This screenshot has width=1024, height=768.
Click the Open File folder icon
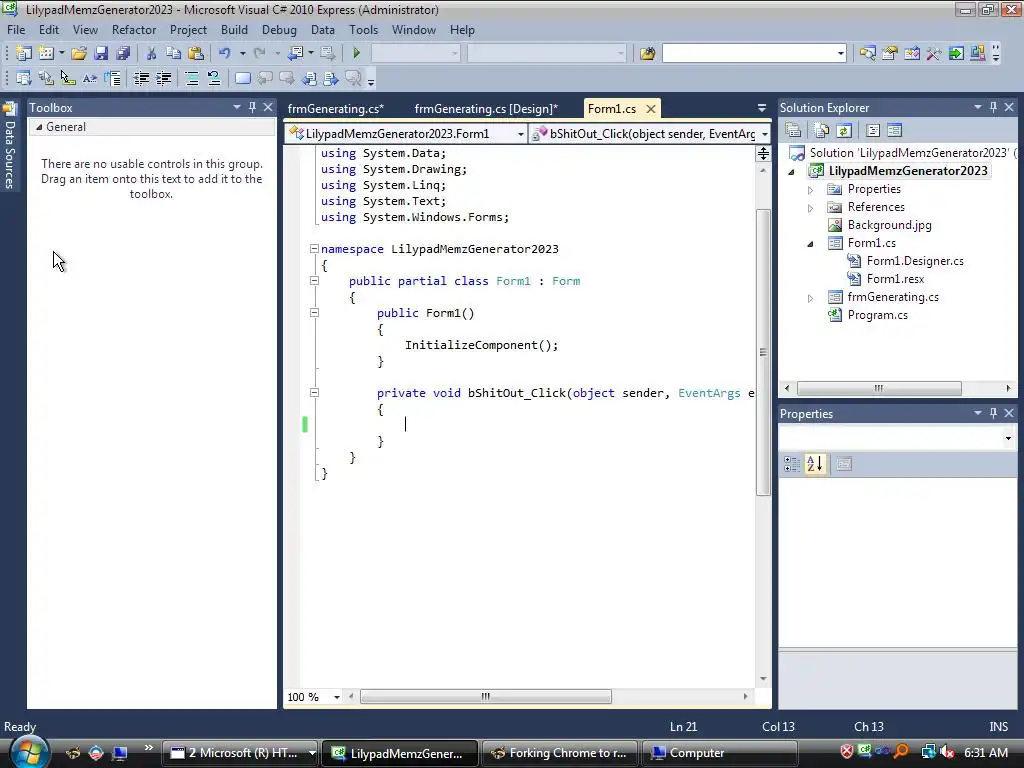coord(79,53)
